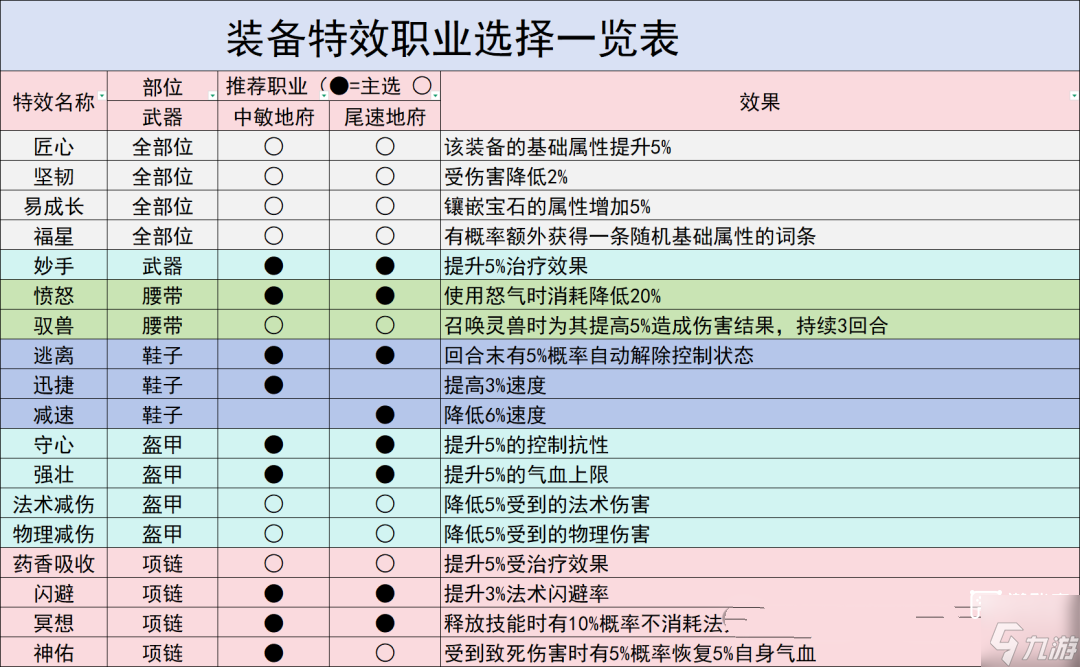
Task: Select the effect text 该装备的基础属性提升5%
Action: (x=557, y=147)
